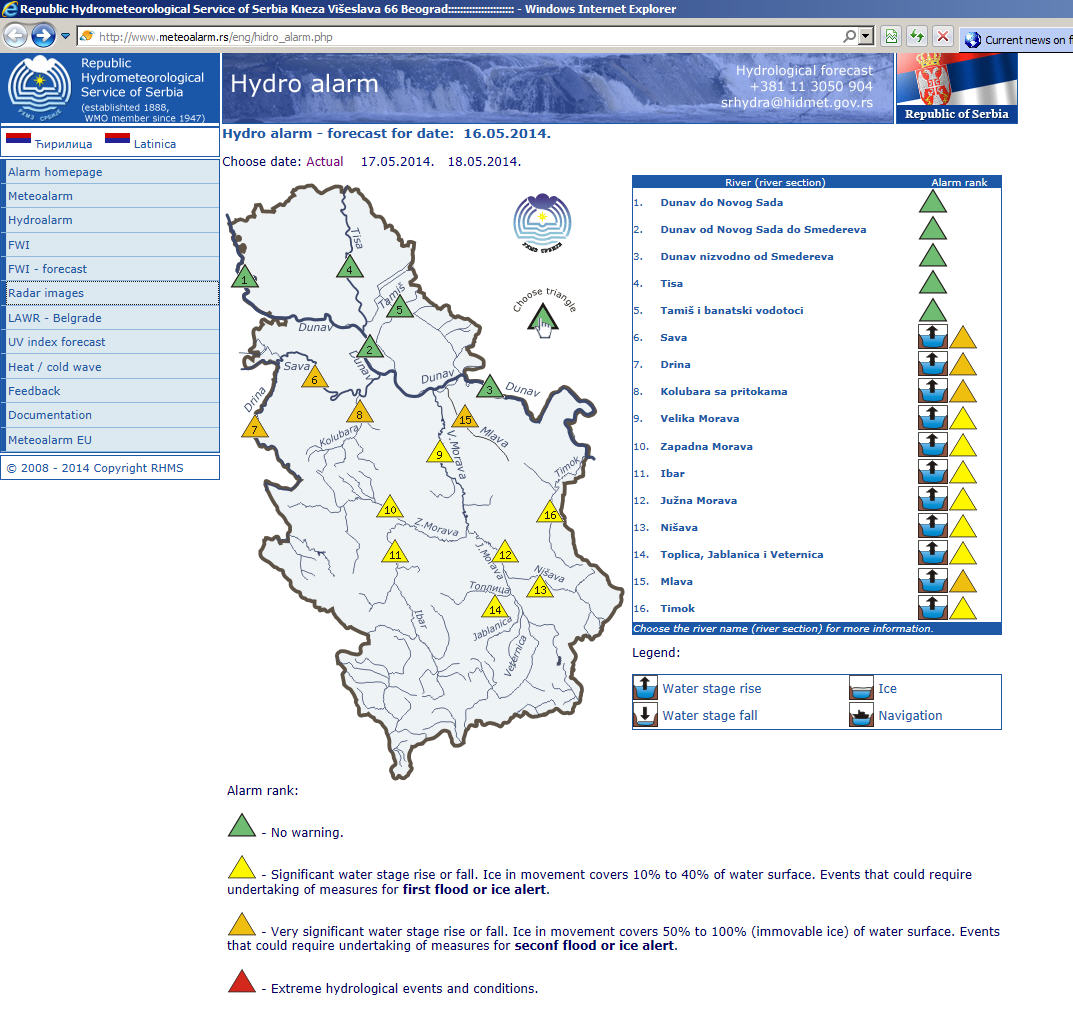Select yellow triangle 16 on Timok

(x=549, y=514)
